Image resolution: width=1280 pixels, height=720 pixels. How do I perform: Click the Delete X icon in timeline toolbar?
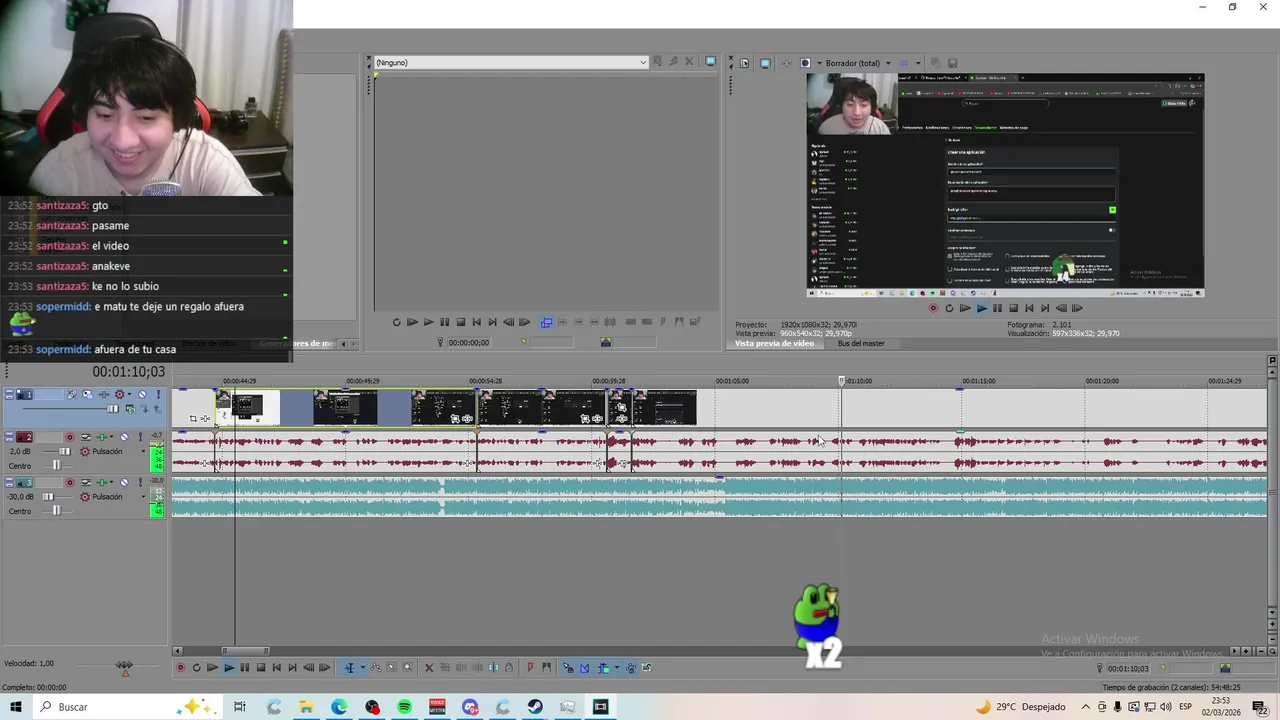pyautogui.click(x=429, y=668)
